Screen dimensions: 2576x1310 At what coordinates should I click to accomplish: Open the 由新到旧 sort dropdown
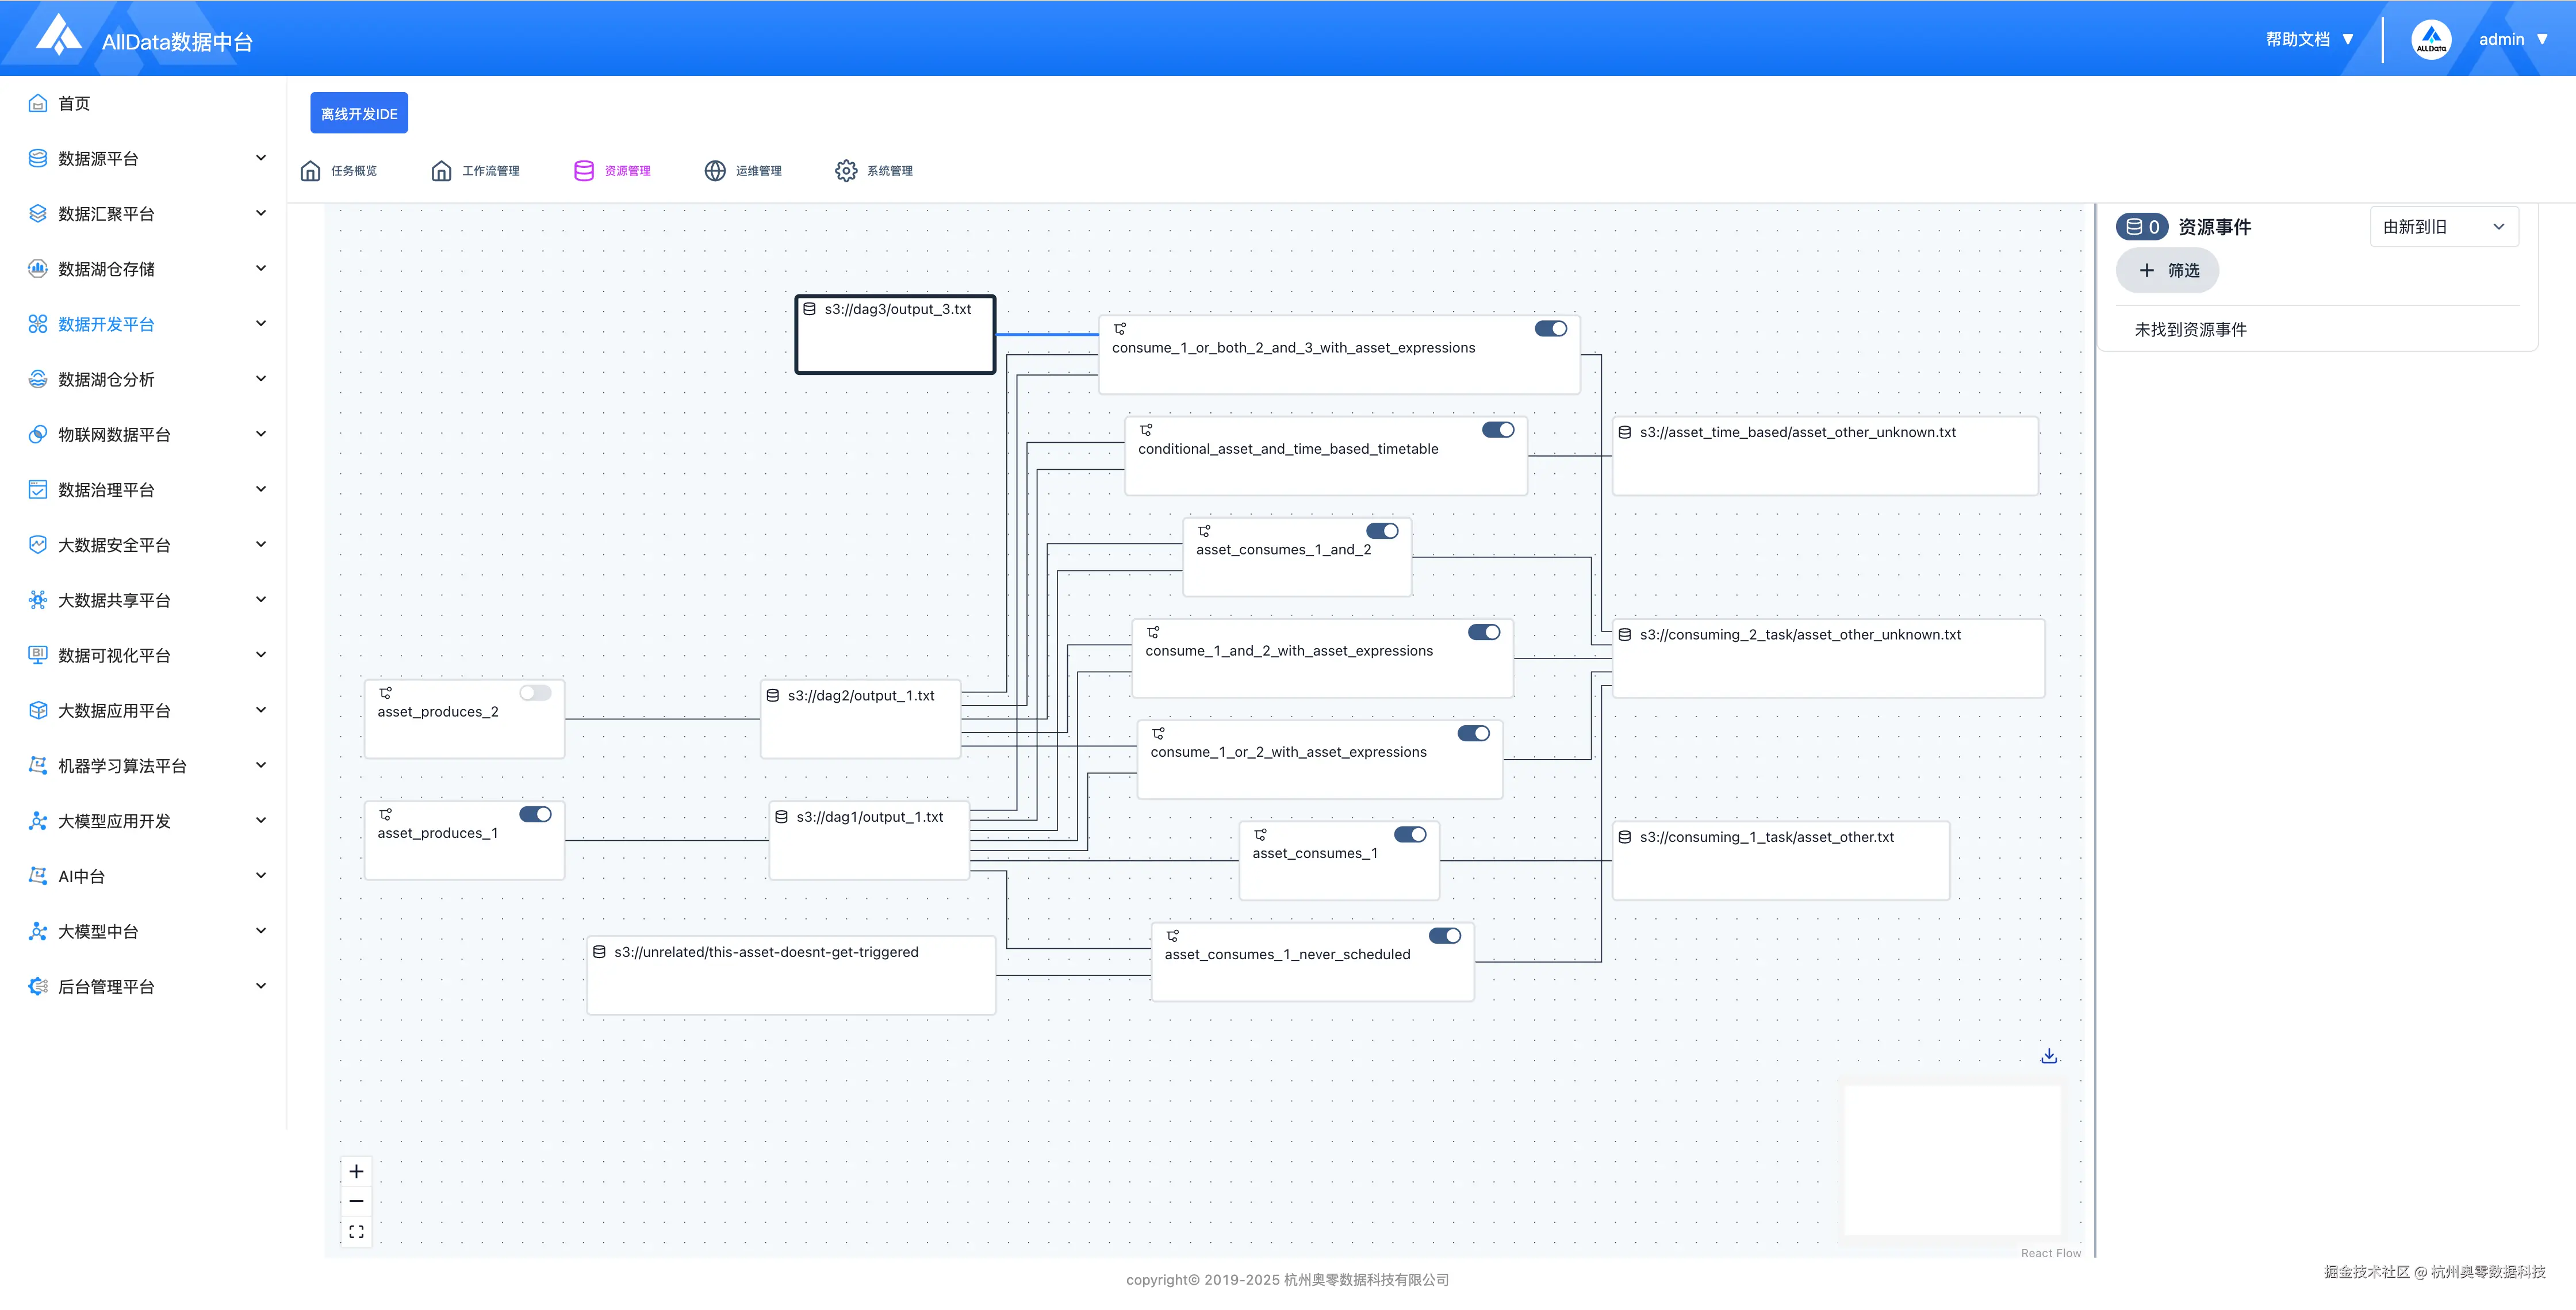2443,227
